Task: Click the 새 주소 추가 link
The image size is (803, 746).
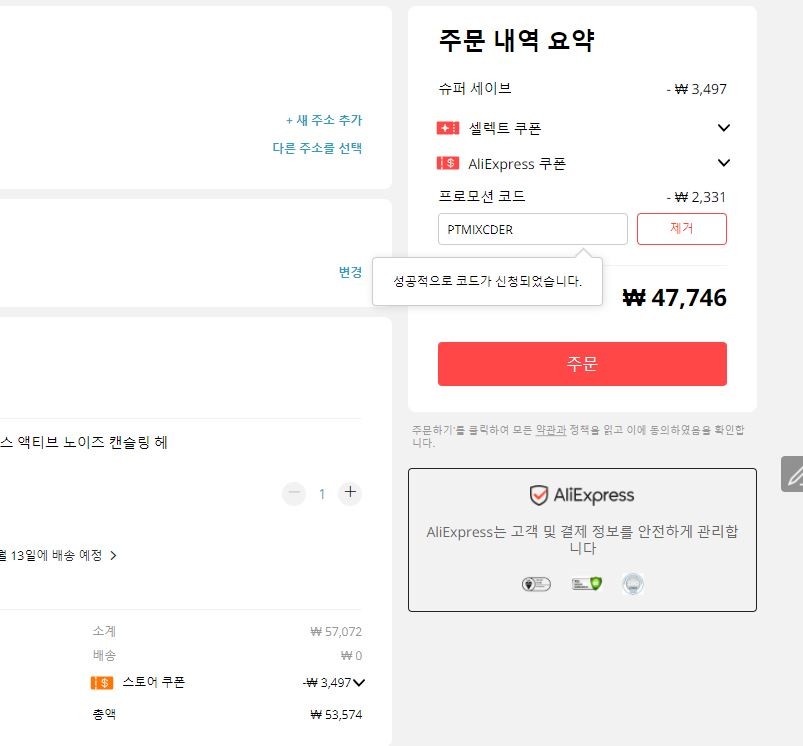Action: 324,120
